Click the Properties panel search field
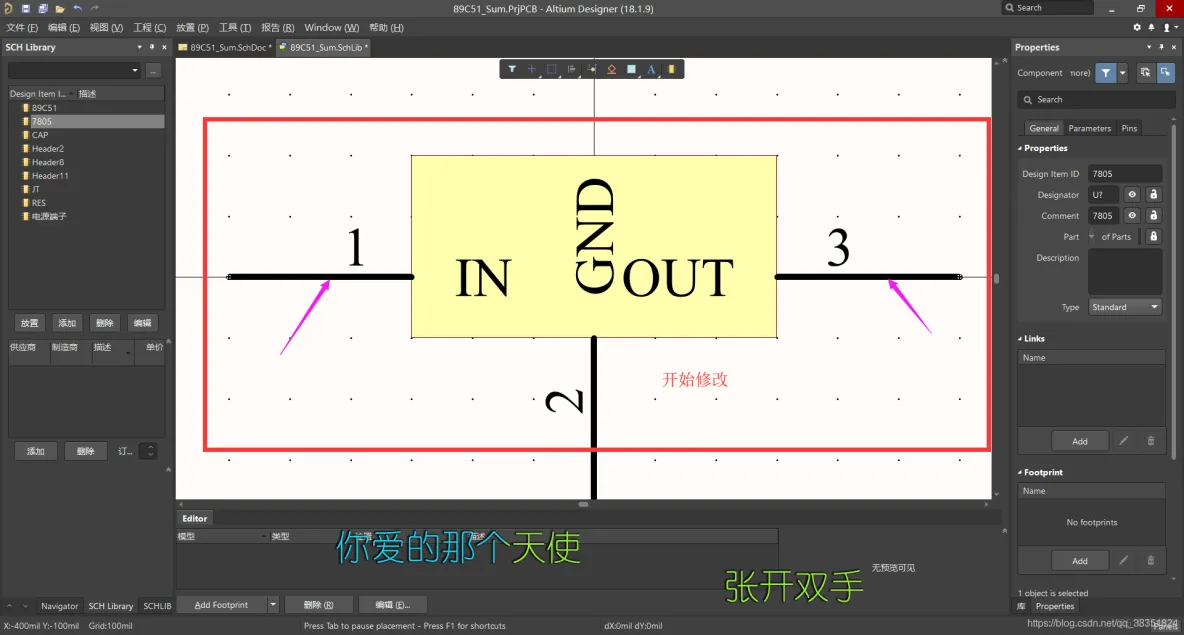Viewport: 1184px width, 635px height. coord(1095,100)
